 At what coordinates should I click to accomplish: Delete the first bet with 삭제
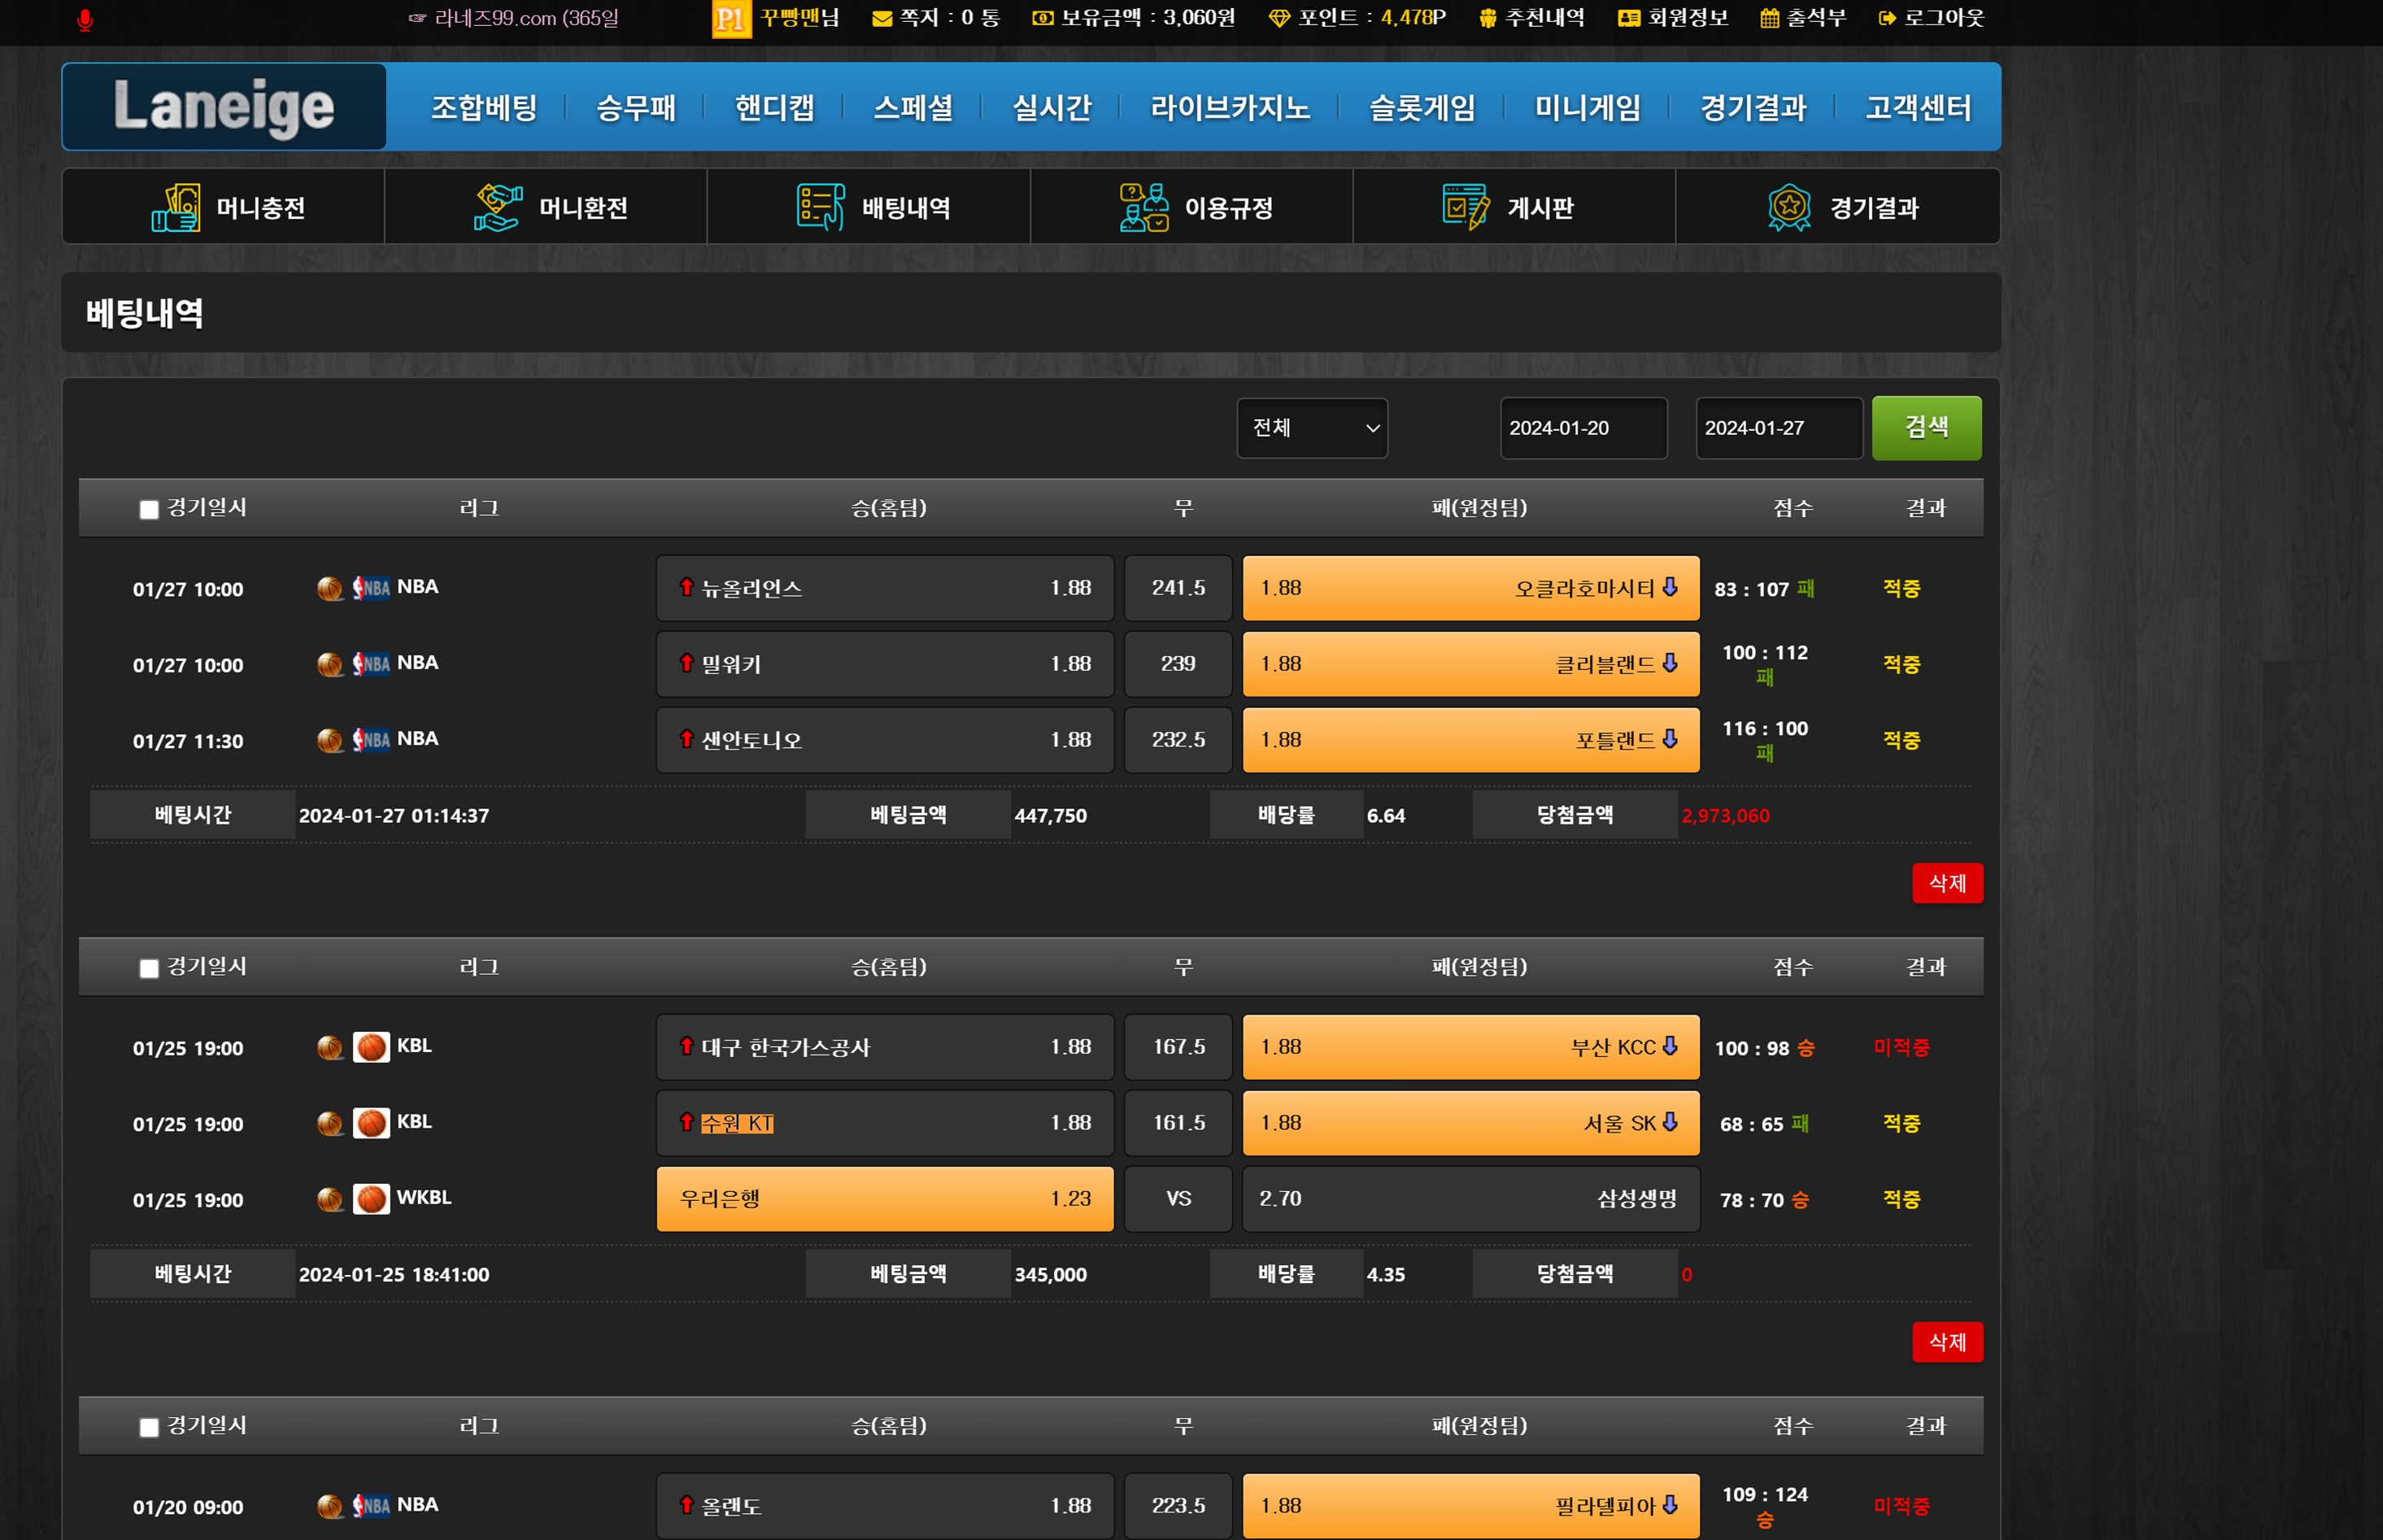(x=1946, y=883)
